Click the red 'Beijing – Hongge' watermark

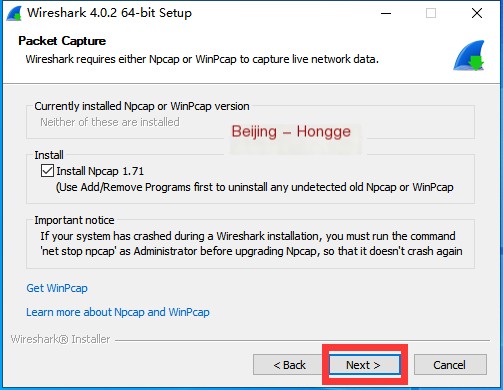pyautogui.click(x=291, y=131)
